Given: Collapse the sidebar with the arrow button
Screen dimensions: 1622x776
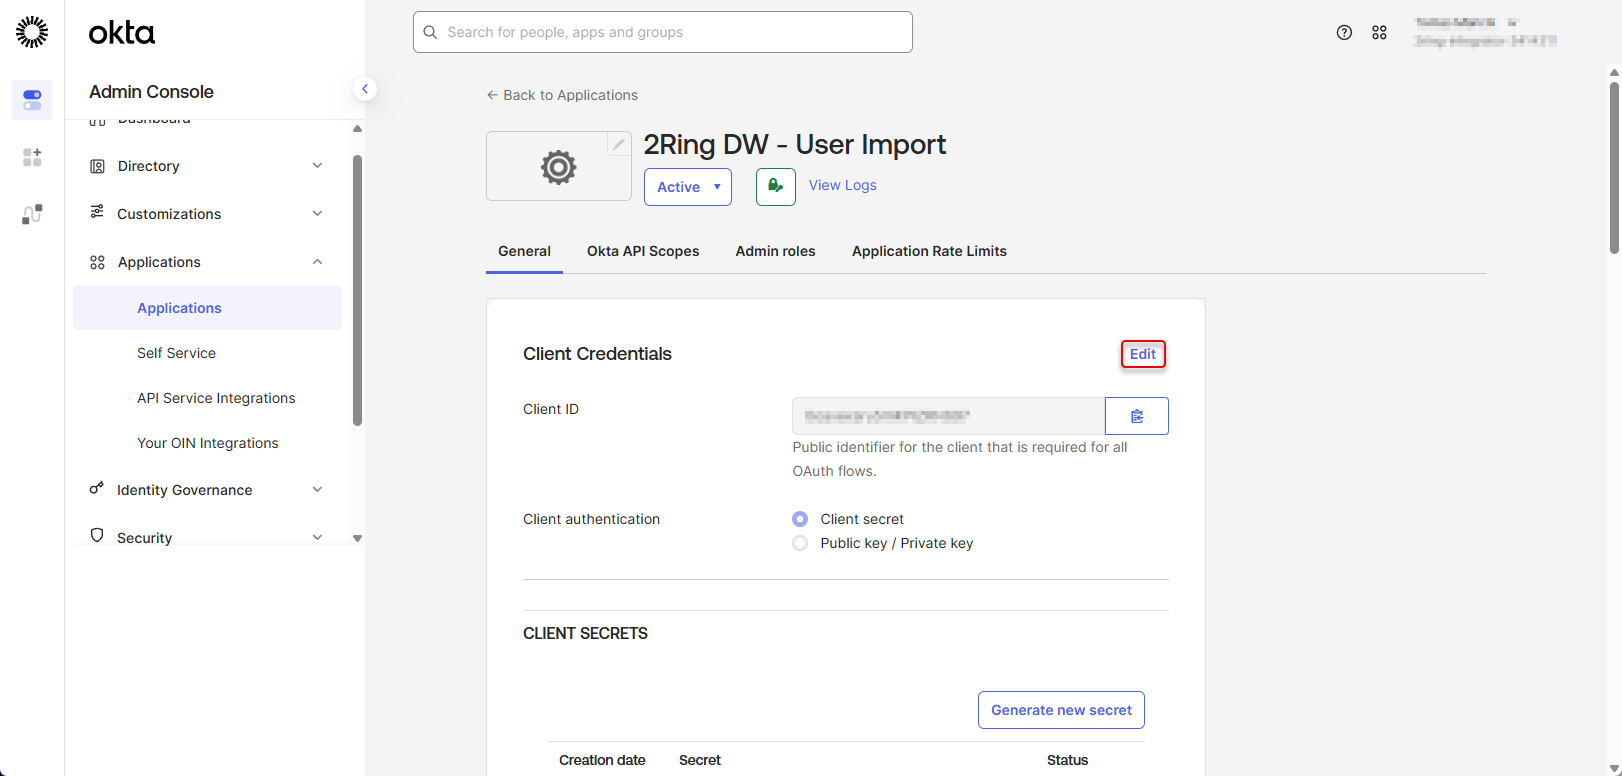Looking at the screenshot, I should [x=365, y=89].
